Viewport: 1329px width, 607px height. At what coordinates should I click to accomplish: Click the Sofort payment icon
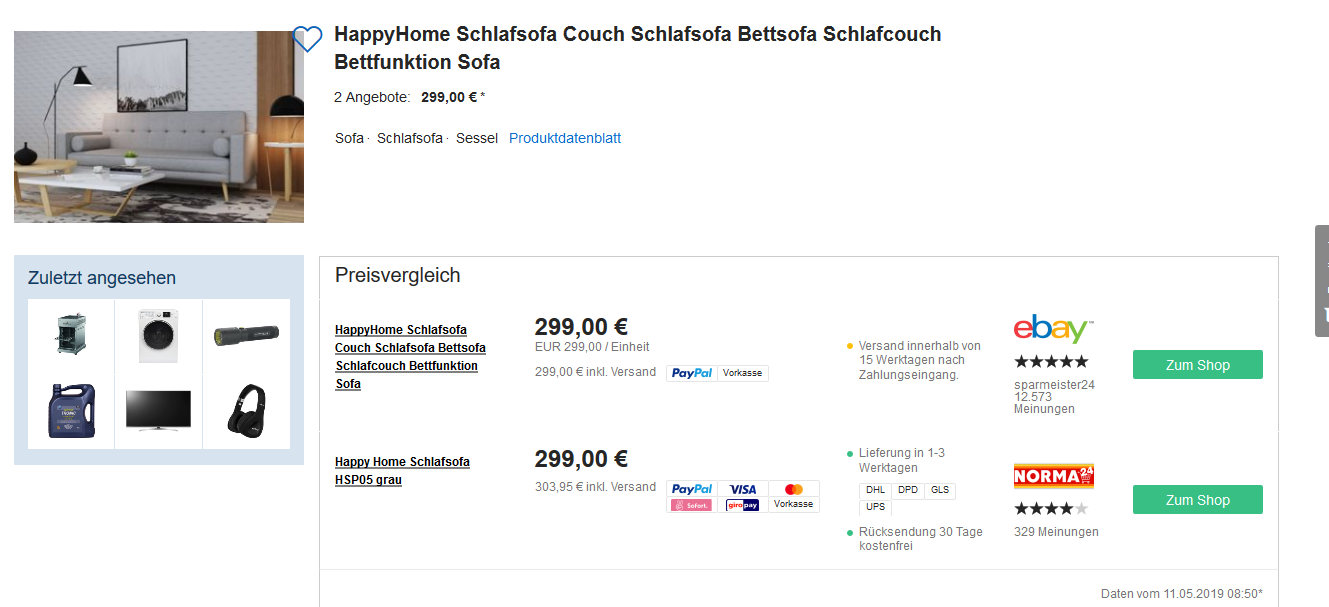pos(692,505)
